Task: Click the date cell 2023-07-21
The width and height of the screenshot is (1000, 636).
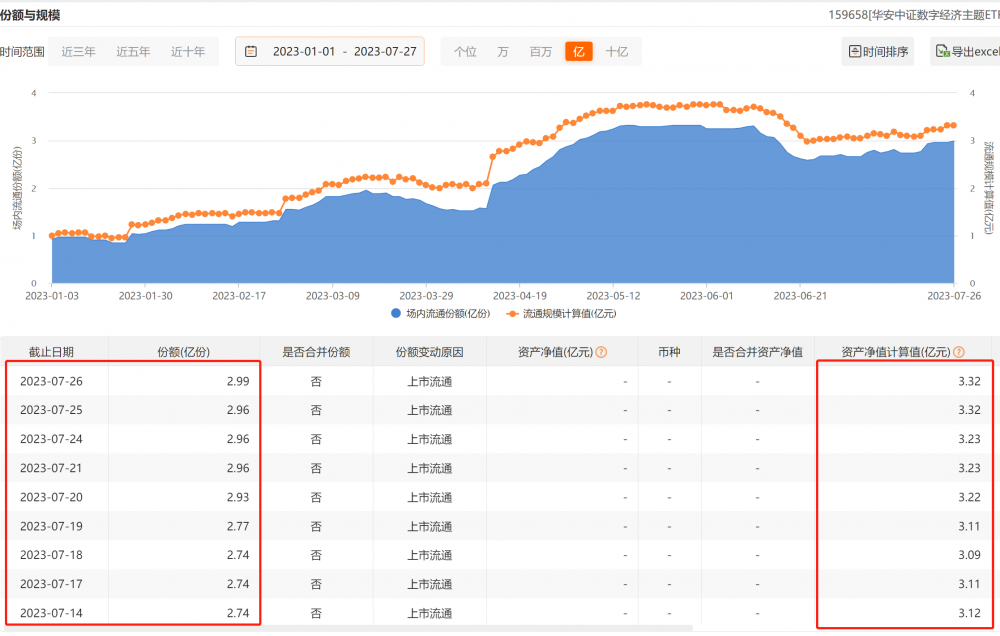Action: click(51, 468)
